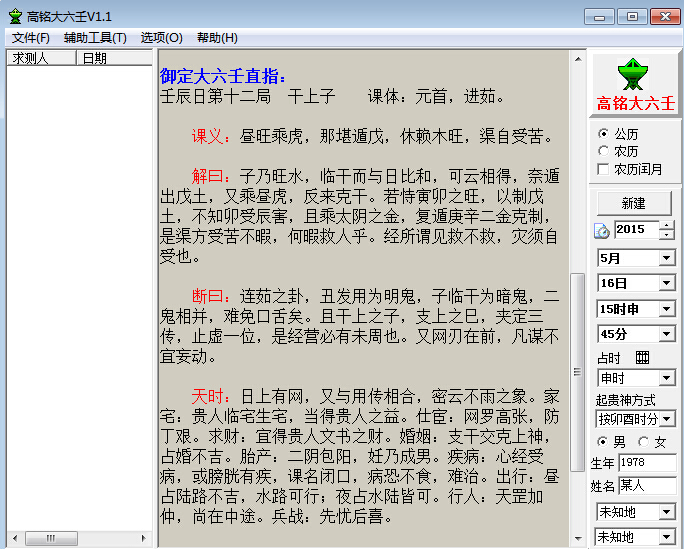Click the grid icon next to 占时
684x549 pixels.
(642, 358)
